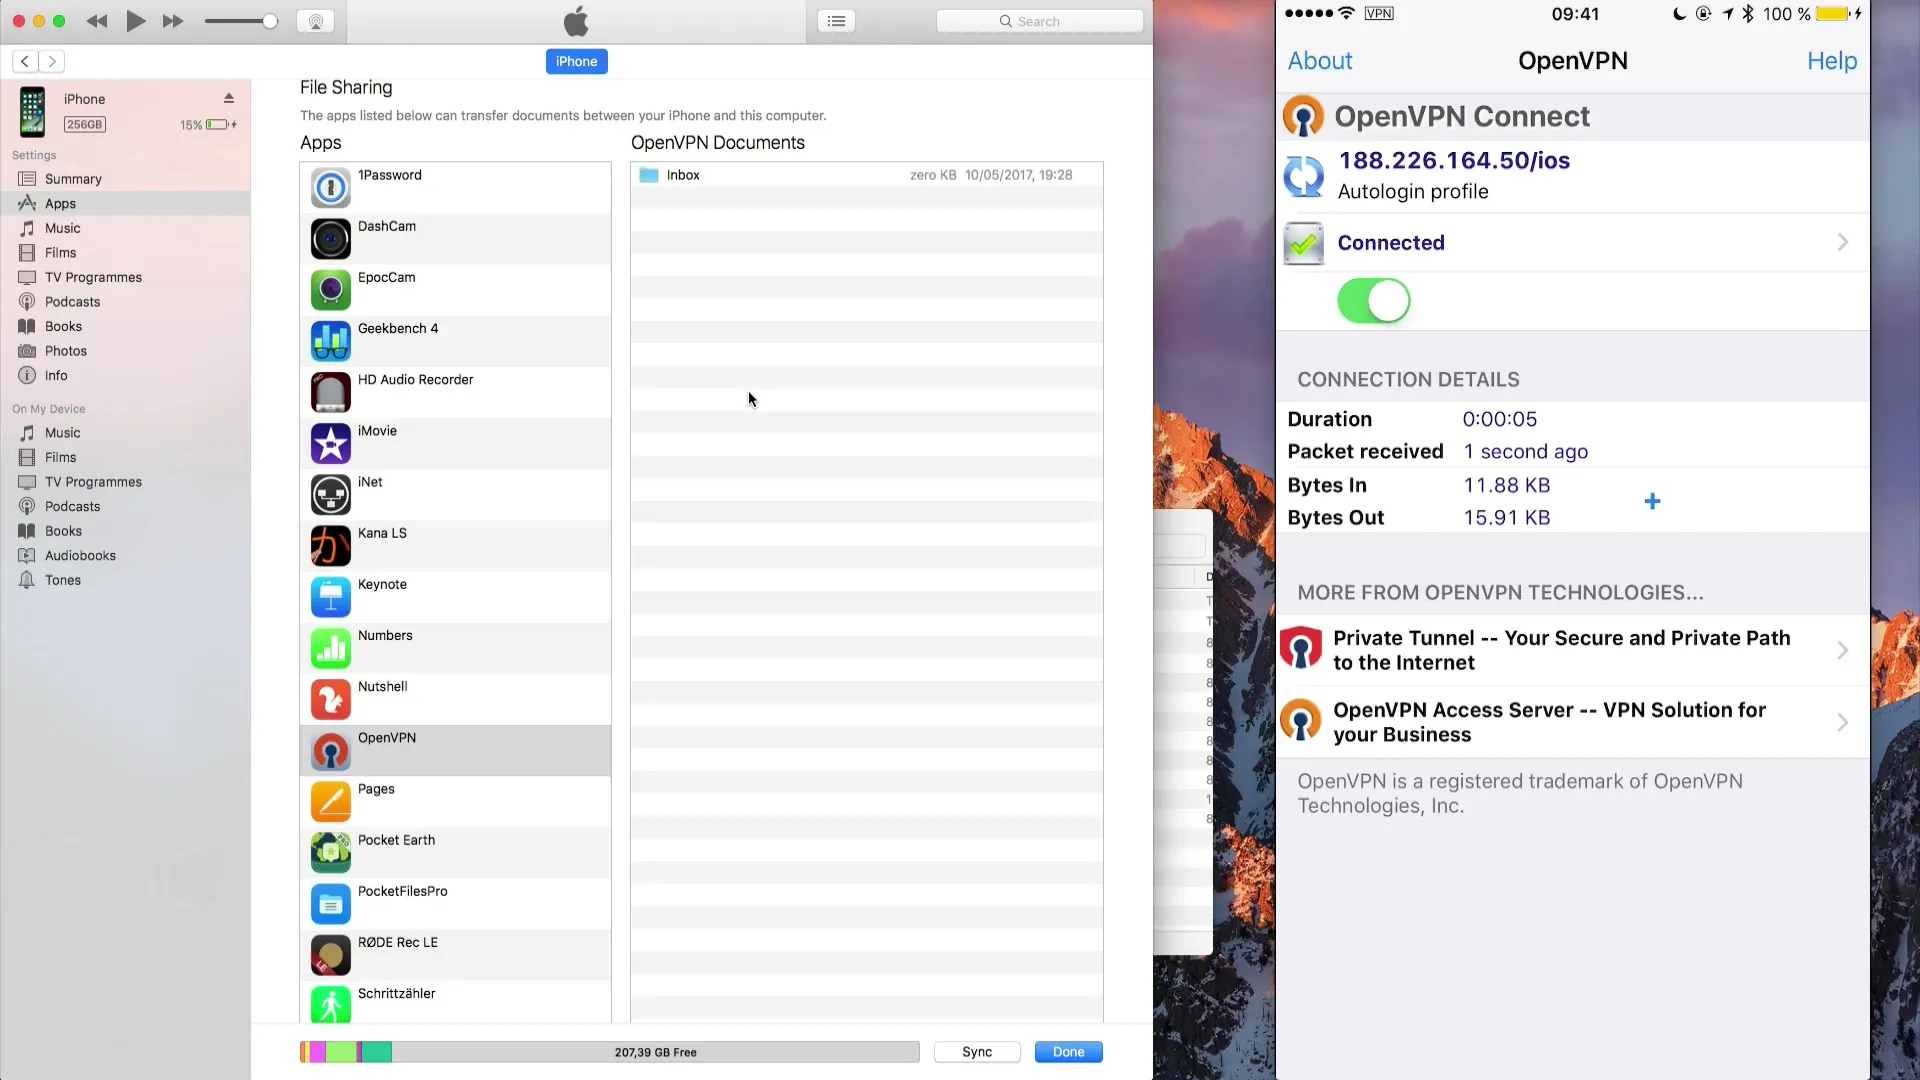Tap the Help link in OpenVPN

coord(1832,61)
